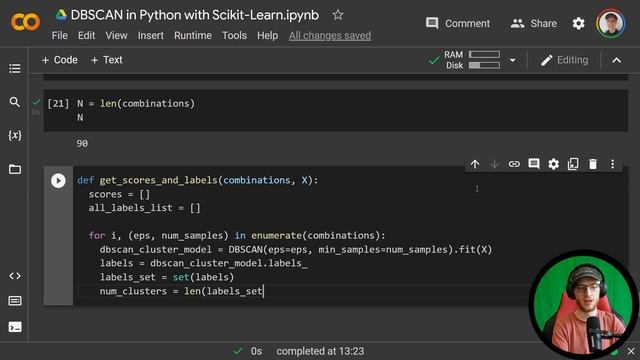Open the find and replace search icon
This screenshot has height=360, width=640.
[15, 102]
